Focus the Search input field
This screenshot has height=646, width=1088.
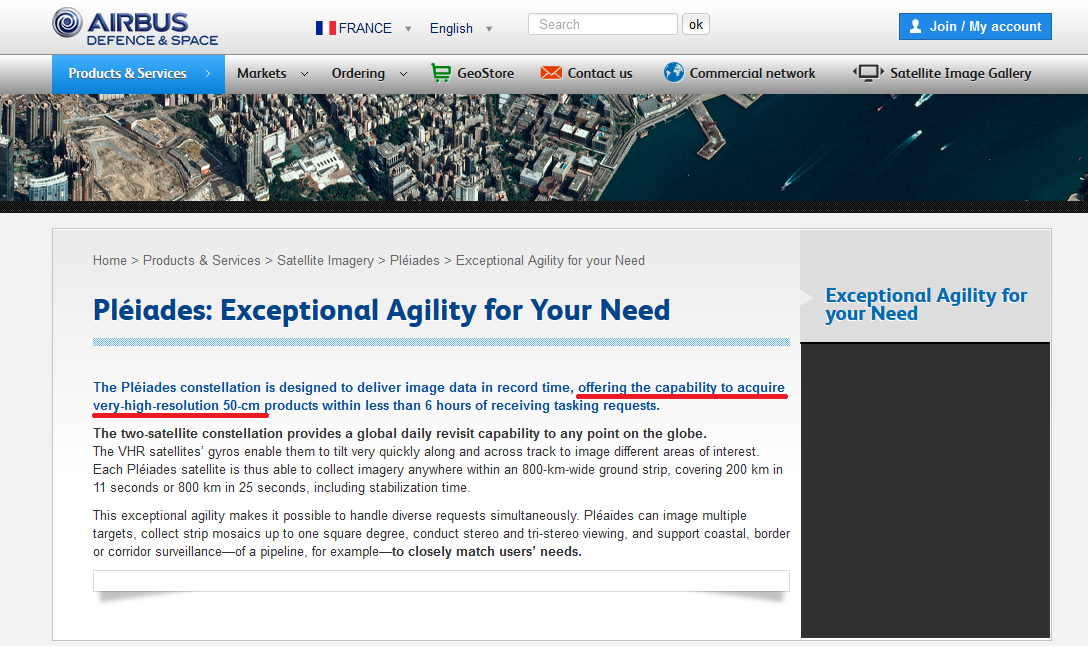click(602, 24)
